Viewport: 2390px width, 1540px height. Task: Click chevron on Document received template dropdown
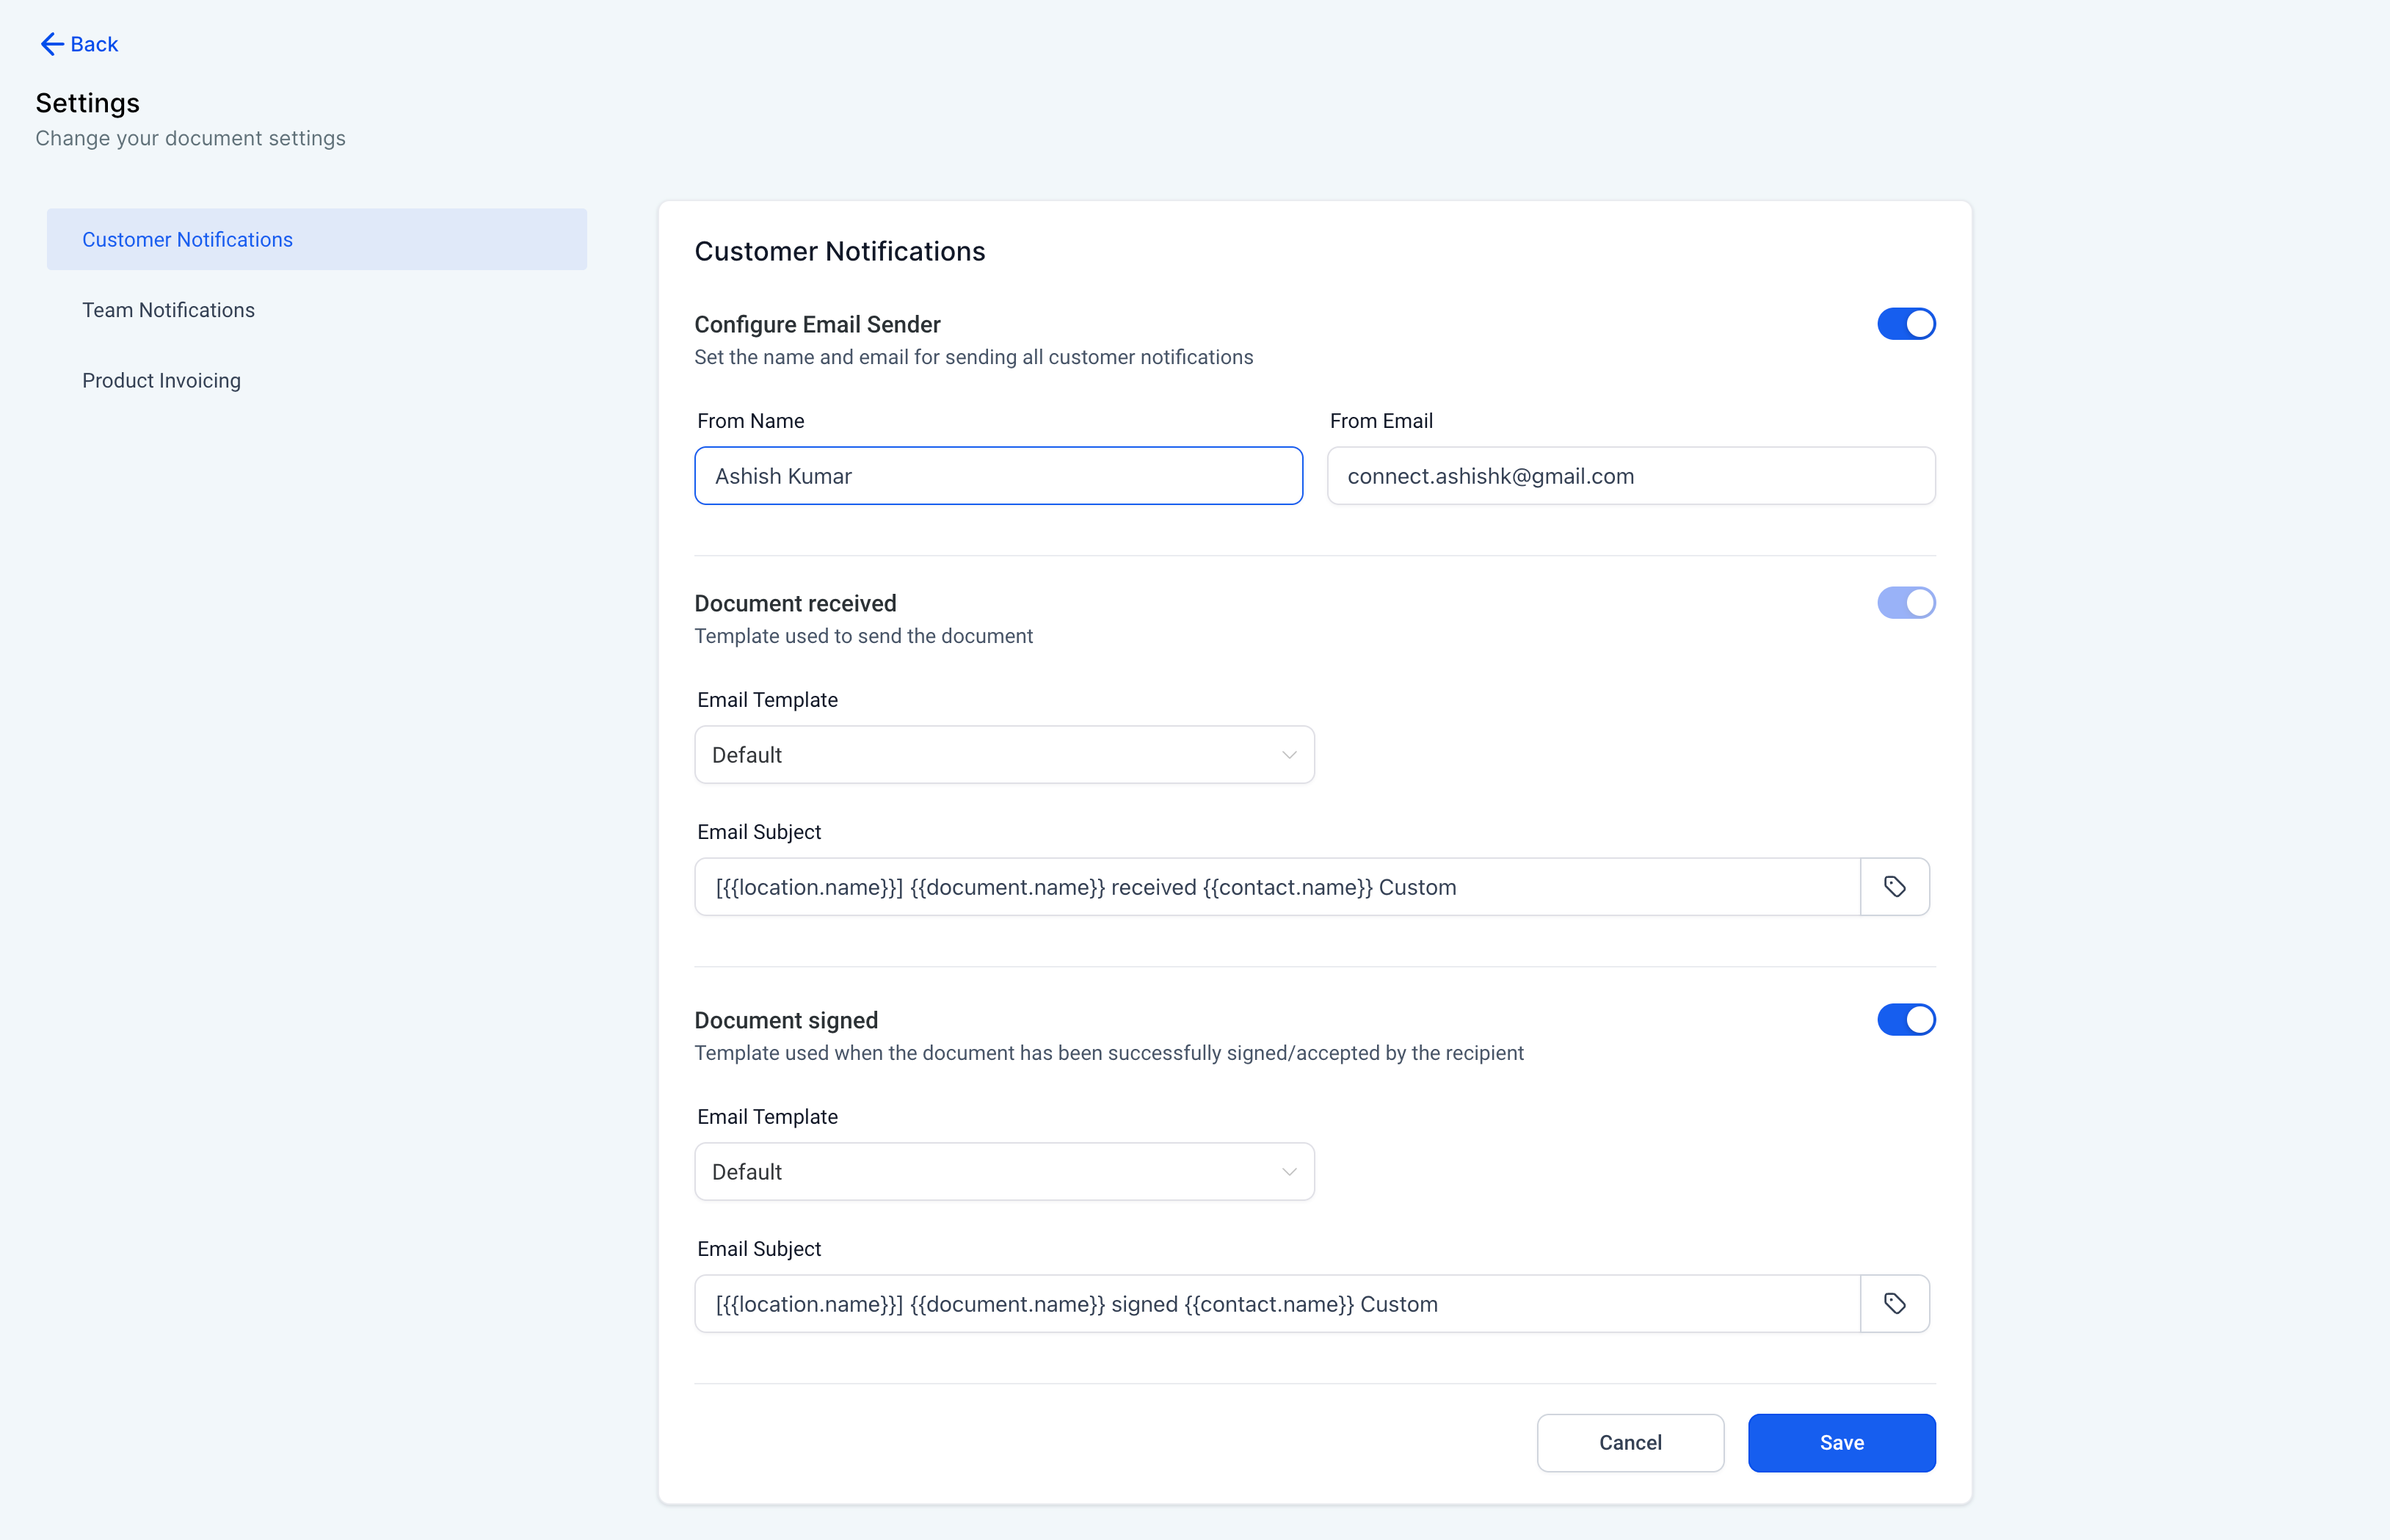(1289, 755)
